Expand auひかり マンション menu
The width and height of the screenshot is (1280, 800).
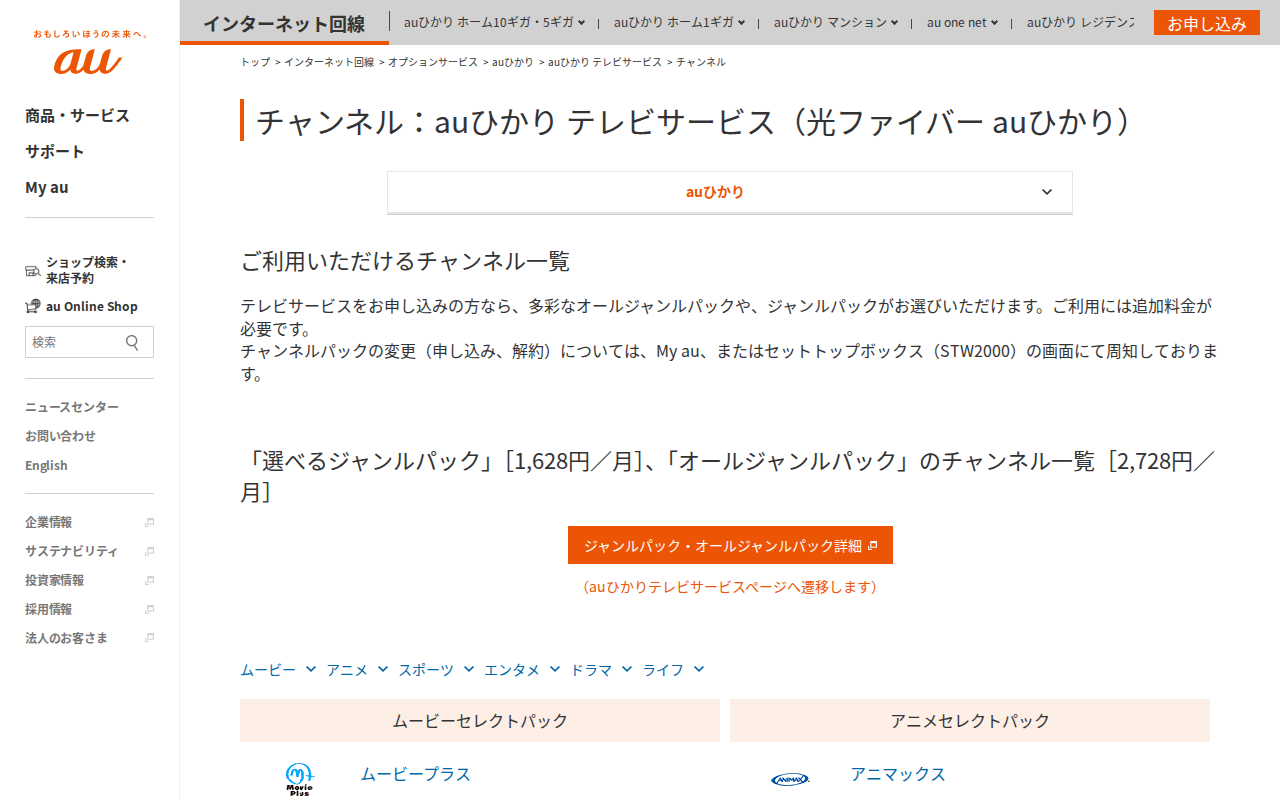coord(836,22)
